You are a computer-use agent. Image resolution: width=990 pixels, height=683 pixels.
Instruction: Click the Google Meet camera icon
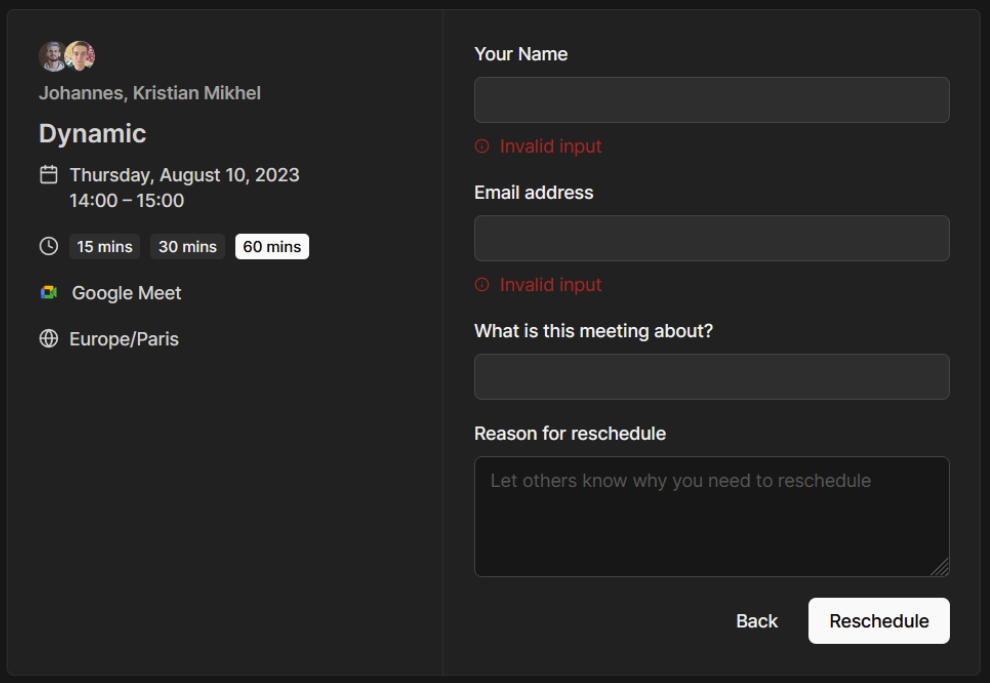point(49,292)
